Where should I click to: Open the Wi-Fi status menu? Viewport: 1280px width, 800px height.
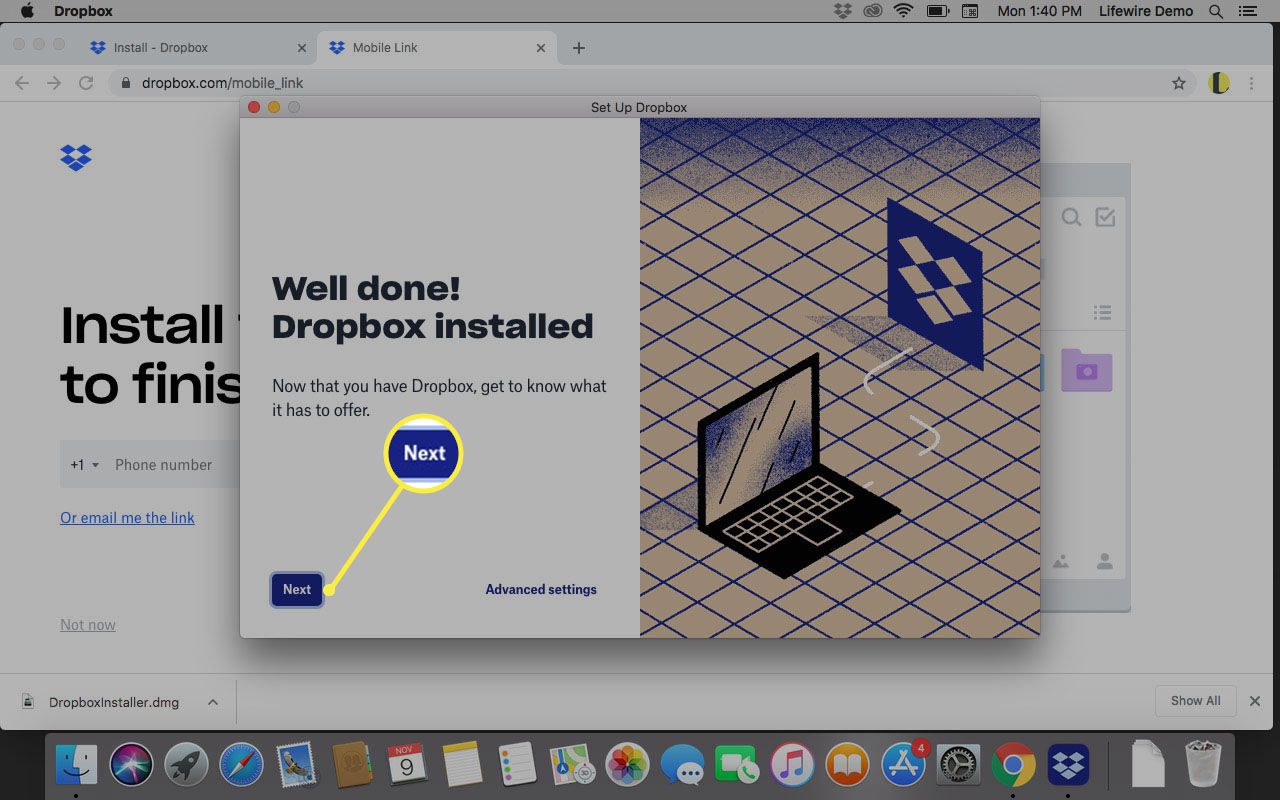[x=904, y=11]
